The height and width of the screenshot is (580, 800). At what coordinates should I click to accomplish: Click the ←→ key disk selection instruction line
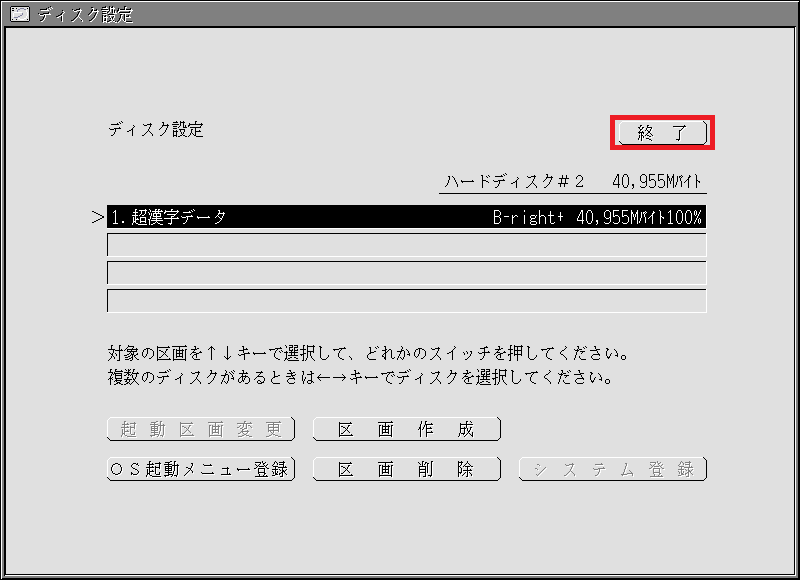point(359,378)
